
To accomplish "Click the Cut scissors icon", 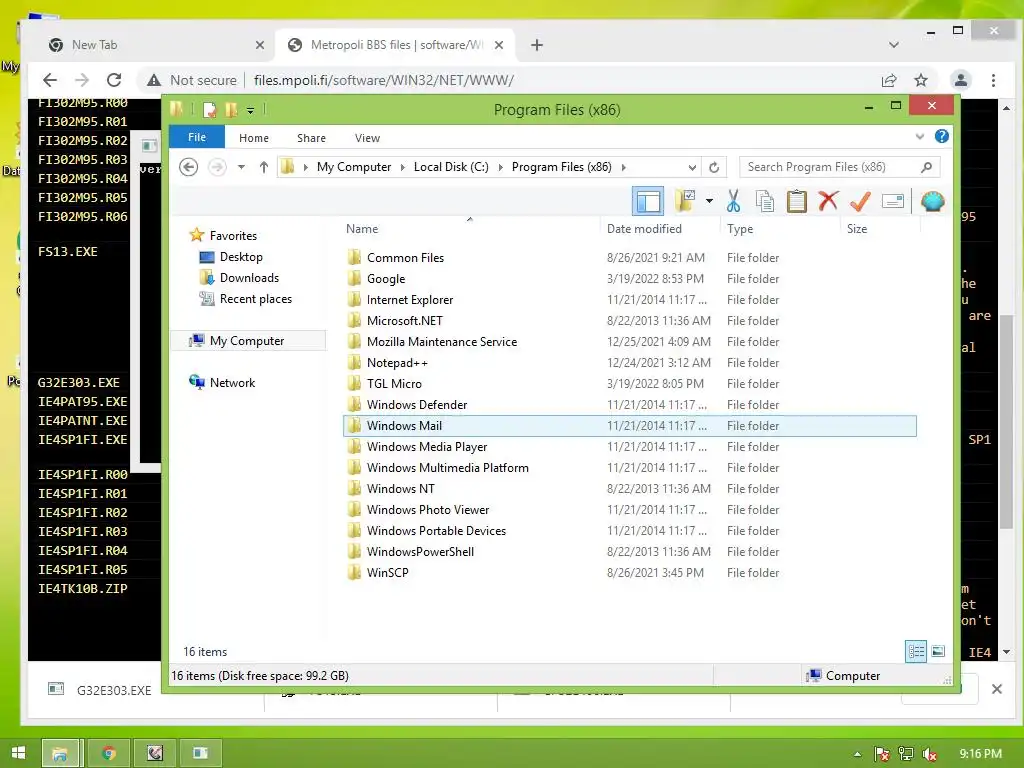I will 733,201.
